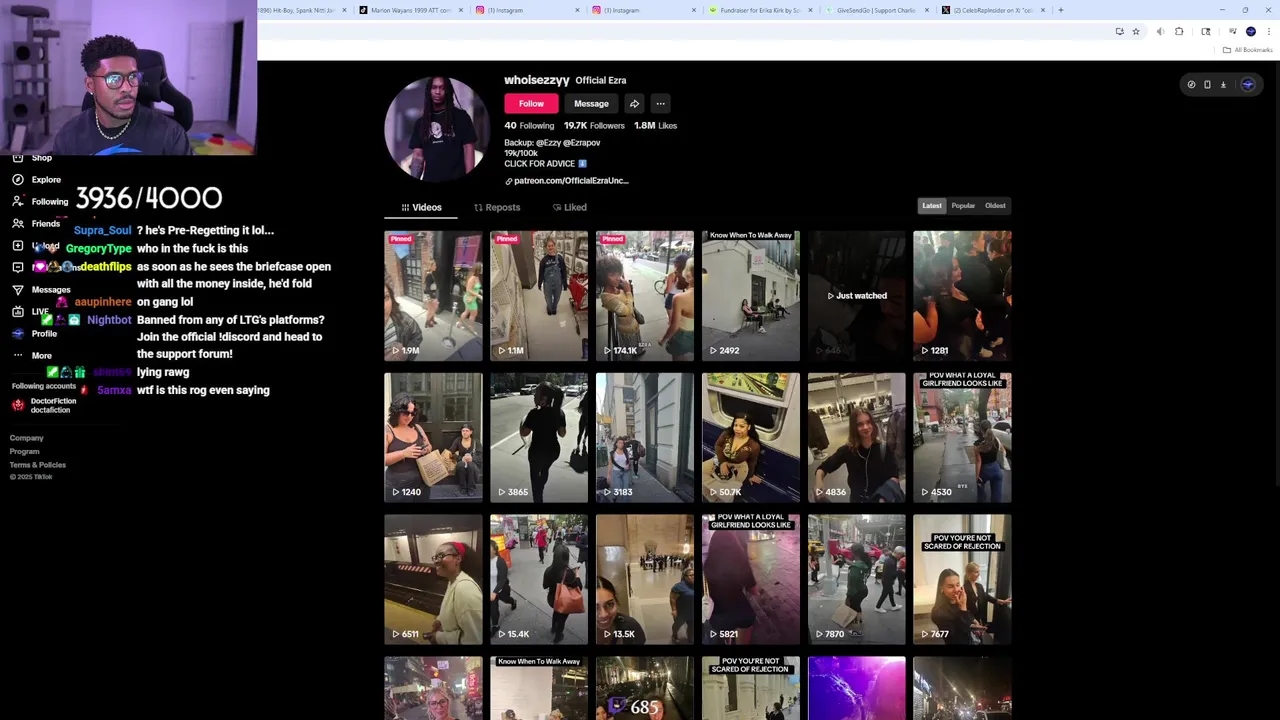Click the download icon in top-right pill
1280x720 pixels.
1223,85
